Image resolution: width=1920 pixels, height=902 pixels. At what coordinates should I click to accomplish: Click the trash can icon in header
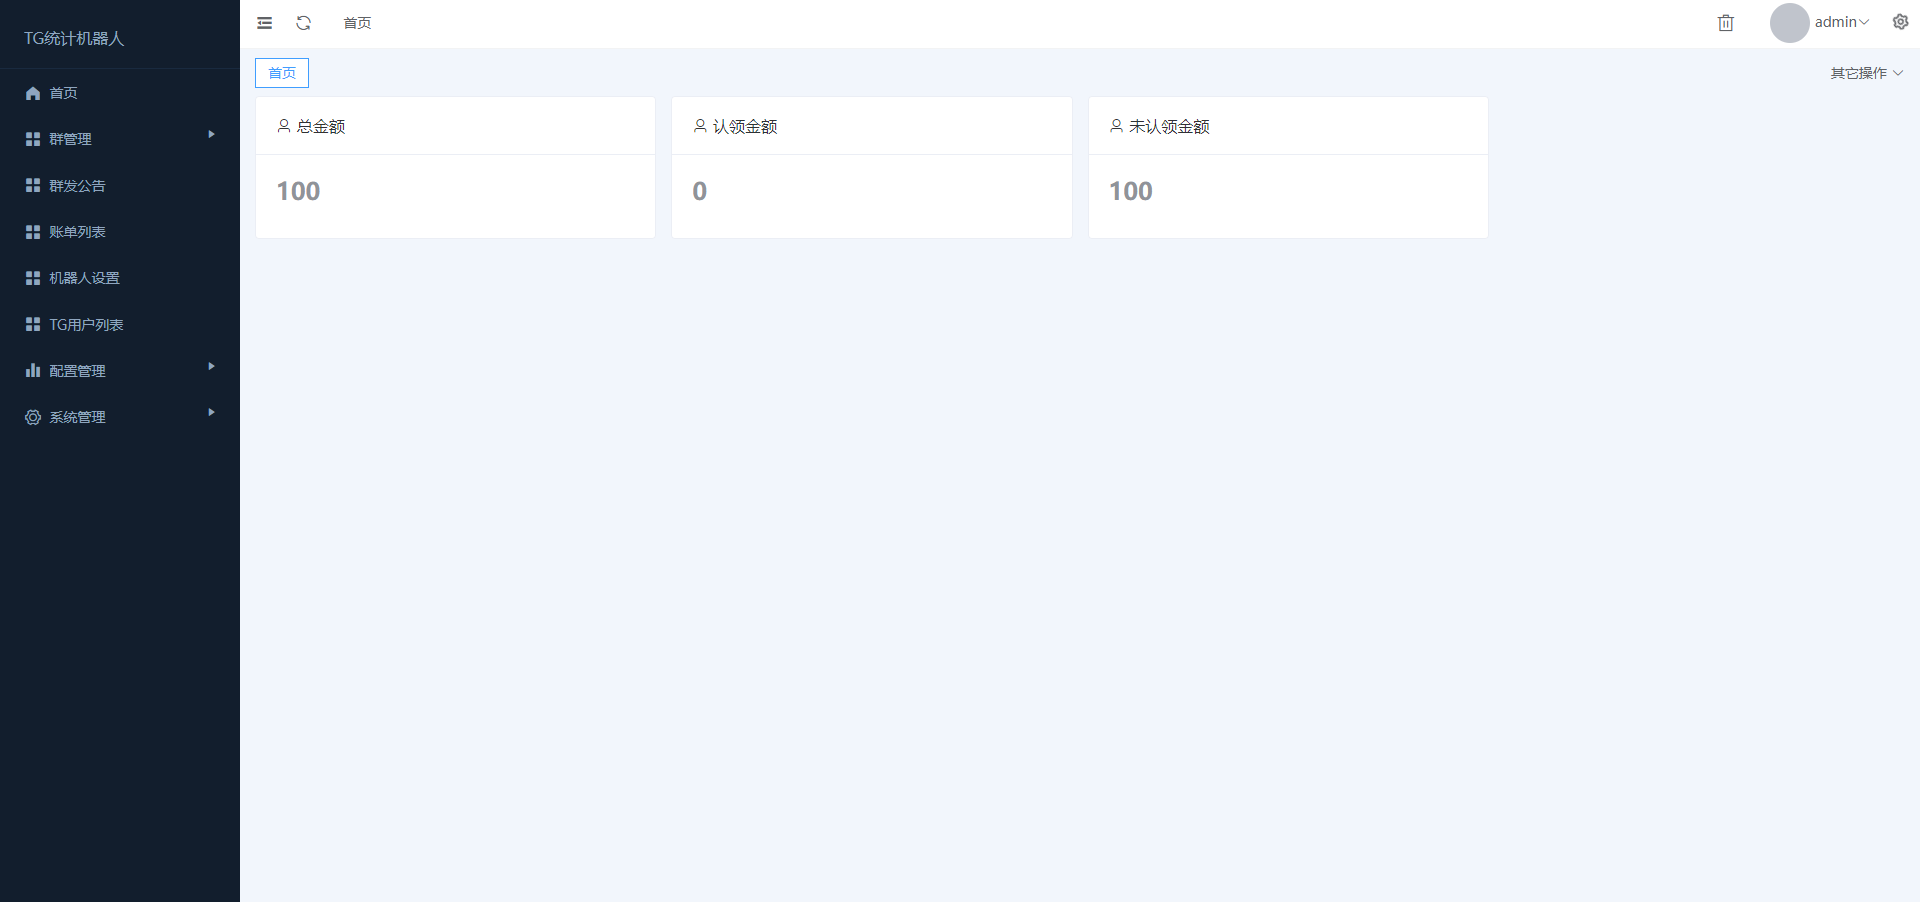pyautogui.click(x=1725, y=23)
